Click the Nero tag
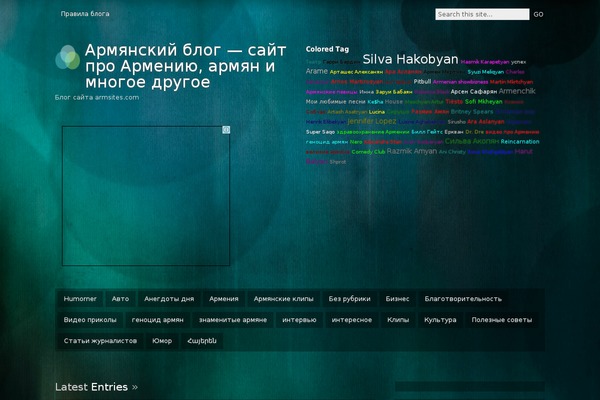This screenshot has width=600, height=400. click(356, 142)
